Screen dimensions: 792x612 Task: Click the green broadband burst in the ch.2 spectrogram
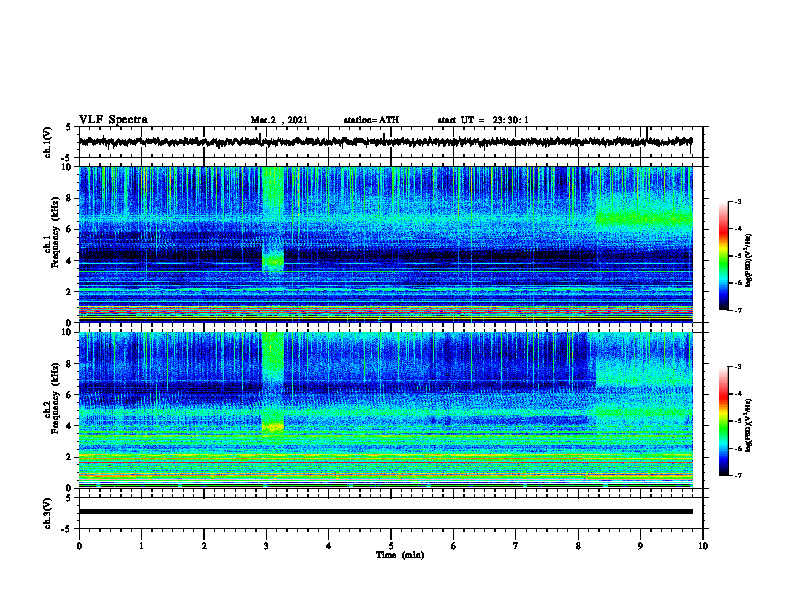(x=273, y=384)
